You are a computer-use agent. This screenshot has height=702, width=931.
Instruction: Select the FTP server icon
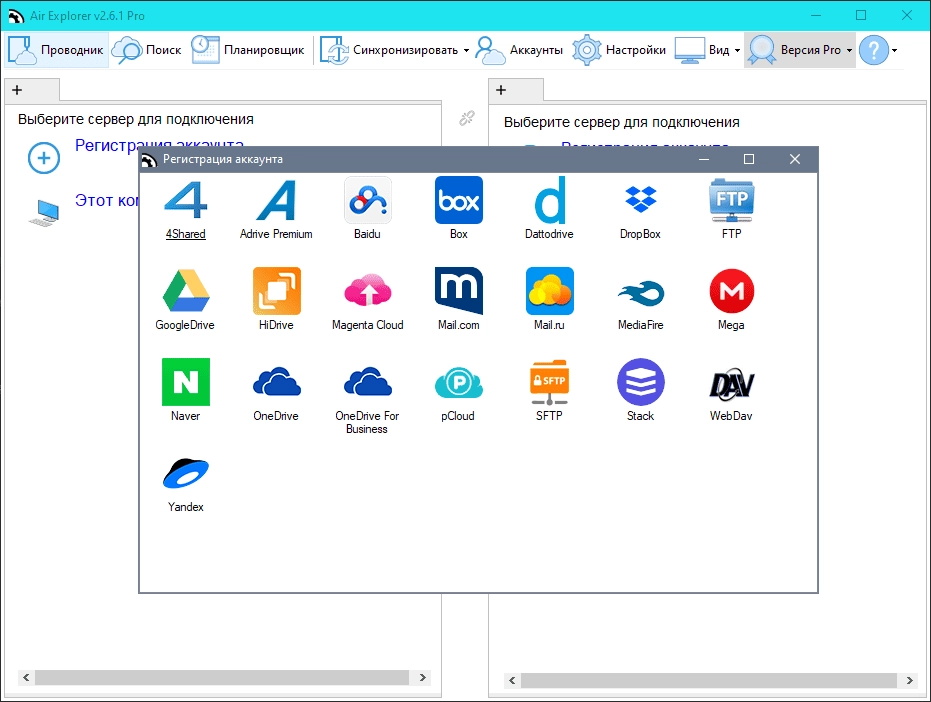point(732,201)
